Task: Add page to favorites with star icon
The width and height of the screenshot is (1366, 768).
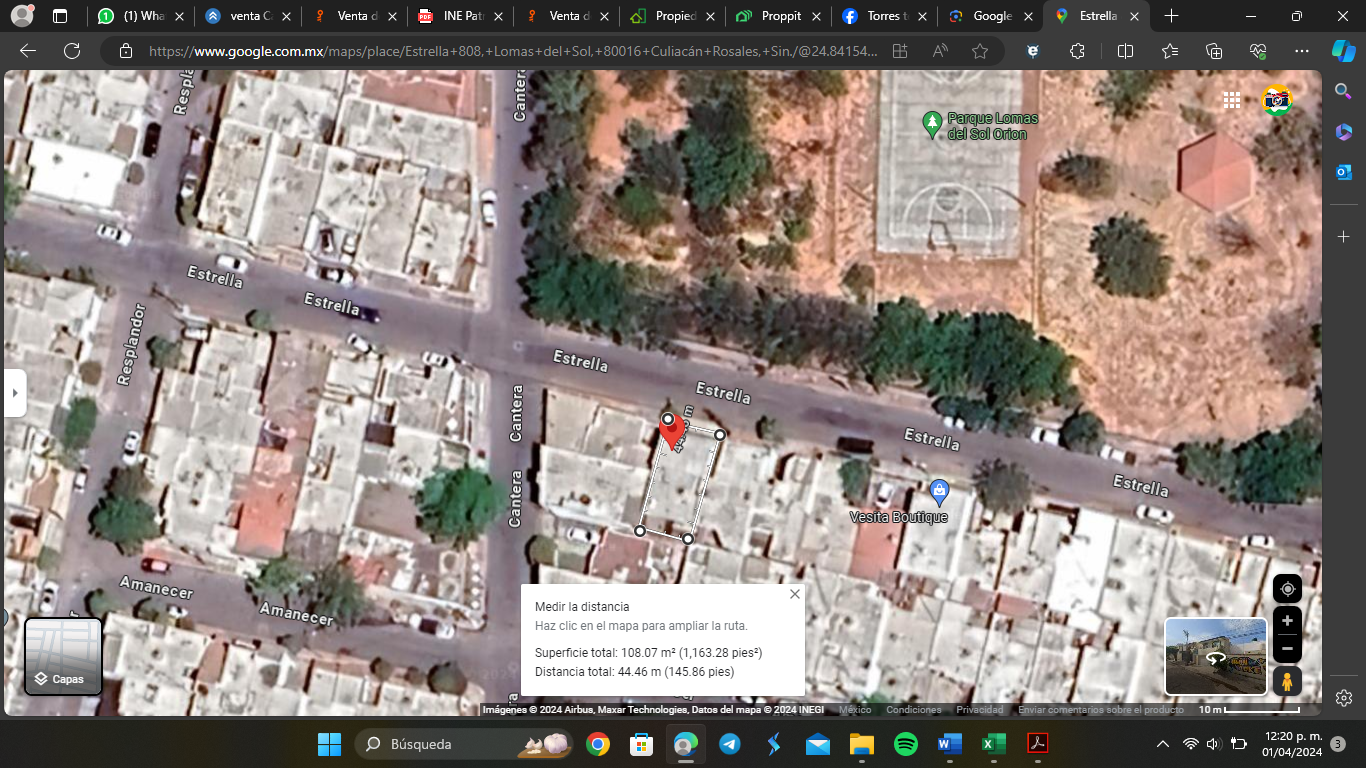Action: click(980, 51)
